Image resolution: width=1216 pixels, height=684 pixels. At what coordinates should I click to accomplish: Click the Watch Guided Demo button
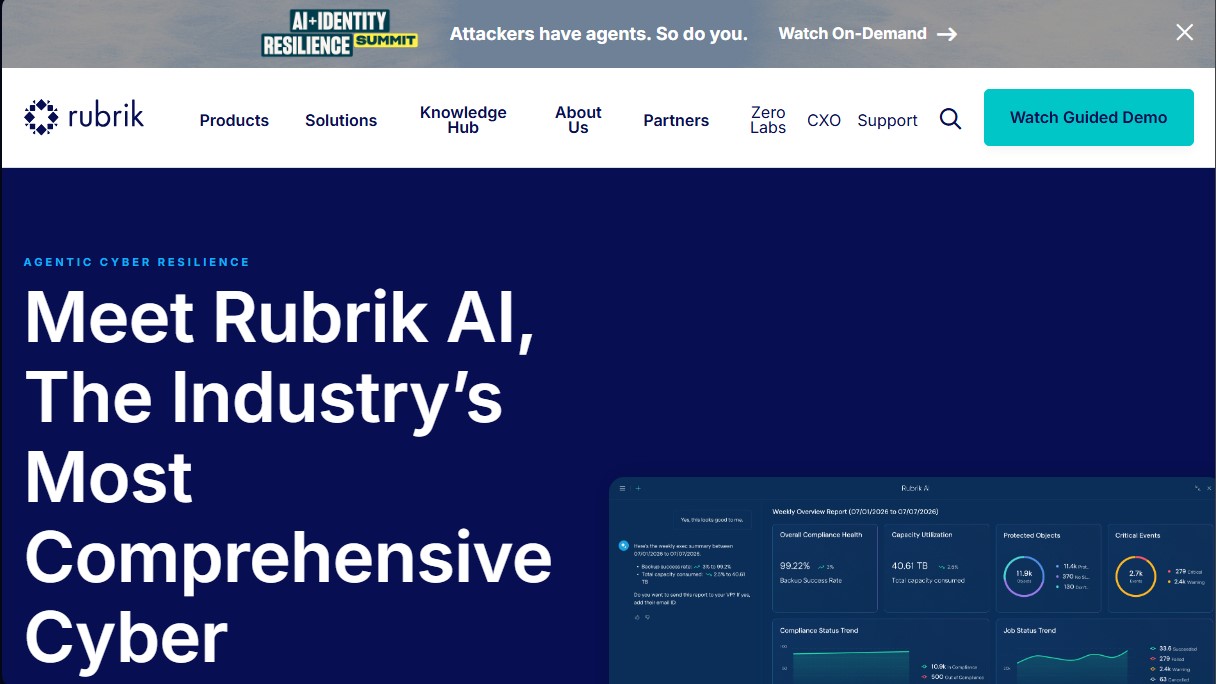pyautogui.click(x=1089, y=117)
